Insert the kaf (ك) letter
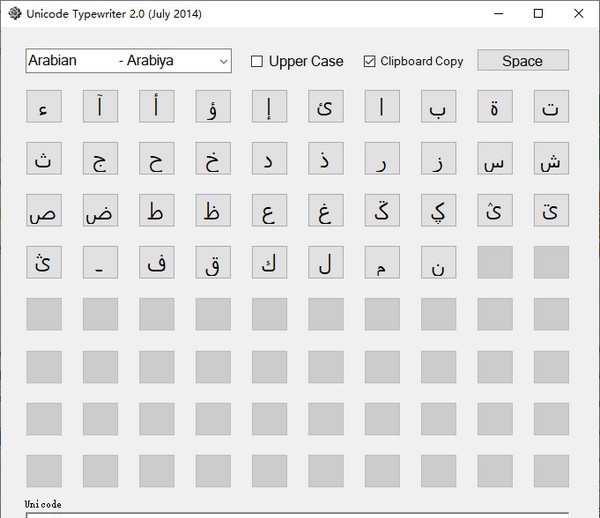This screenshot has height=518, width=600. [x=269, y=262]
